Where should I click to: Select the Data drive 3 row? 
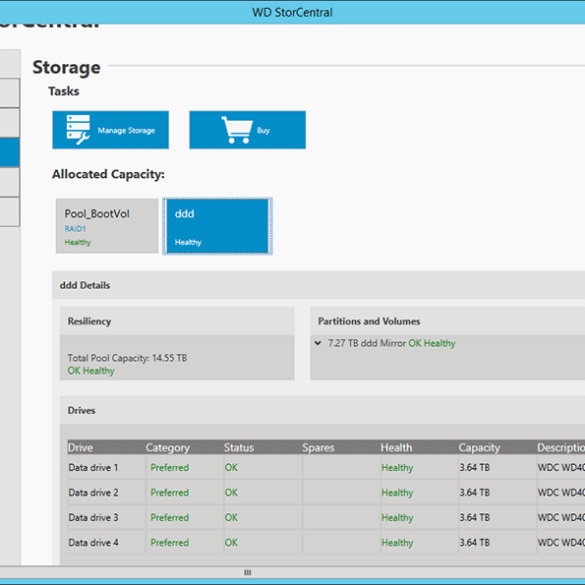326,517
